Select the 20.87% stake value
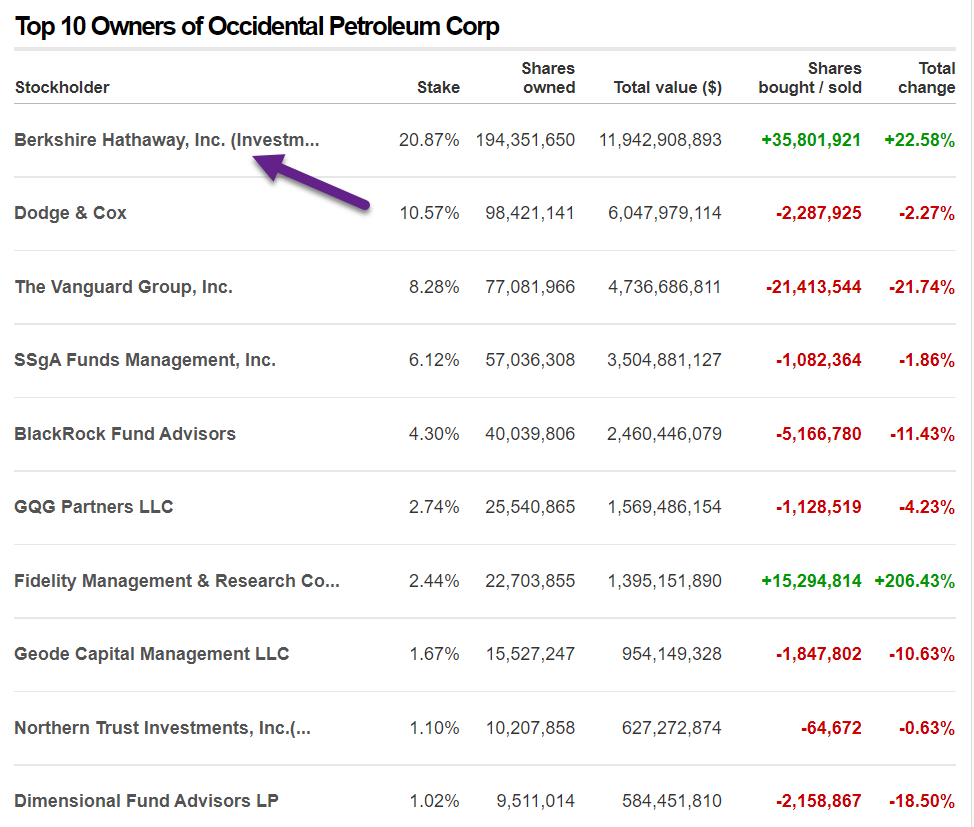This screenshot has height=827, width=974. pyautogui.click(x=429, y=140)
